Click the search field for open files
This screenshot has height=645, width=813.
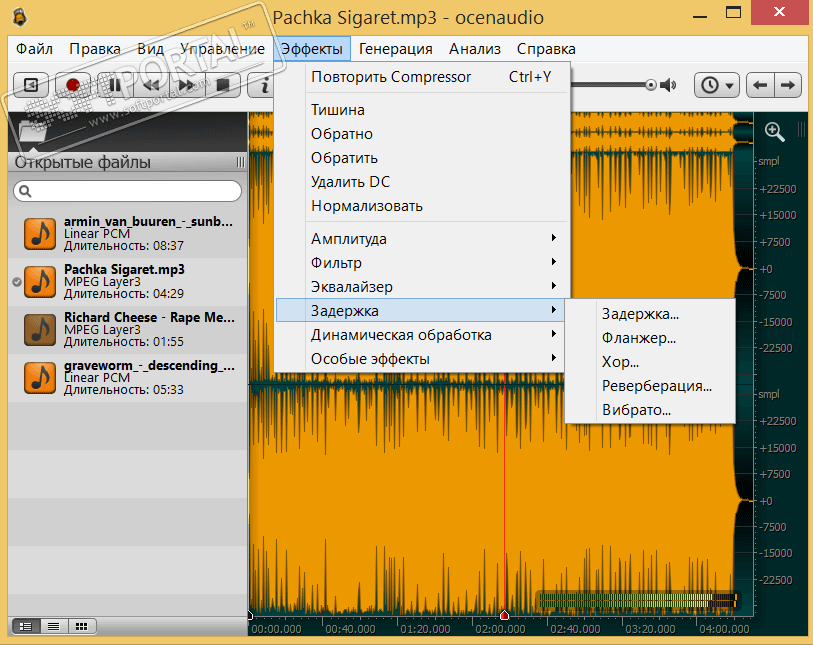click(x=128, y=191)
